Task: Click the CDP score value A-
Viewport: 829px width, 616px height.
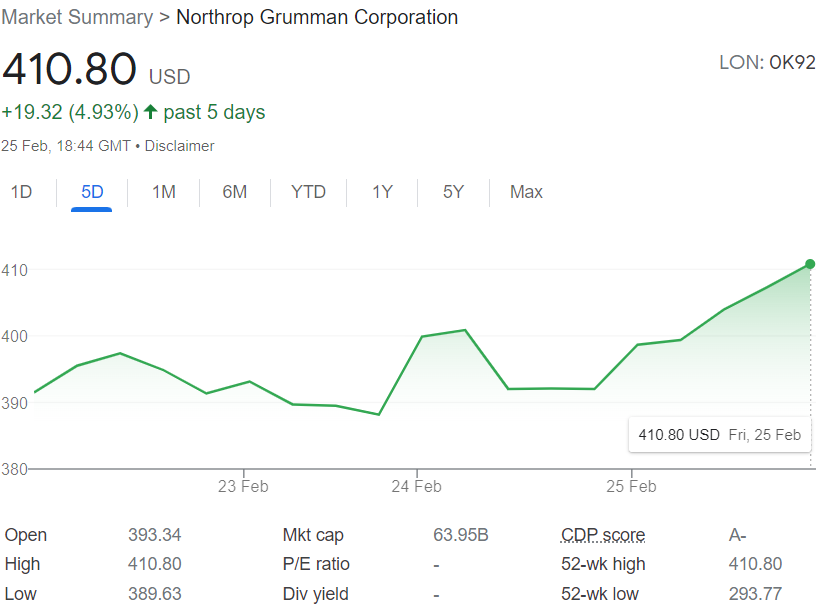Action: click(x=737, y=535)
